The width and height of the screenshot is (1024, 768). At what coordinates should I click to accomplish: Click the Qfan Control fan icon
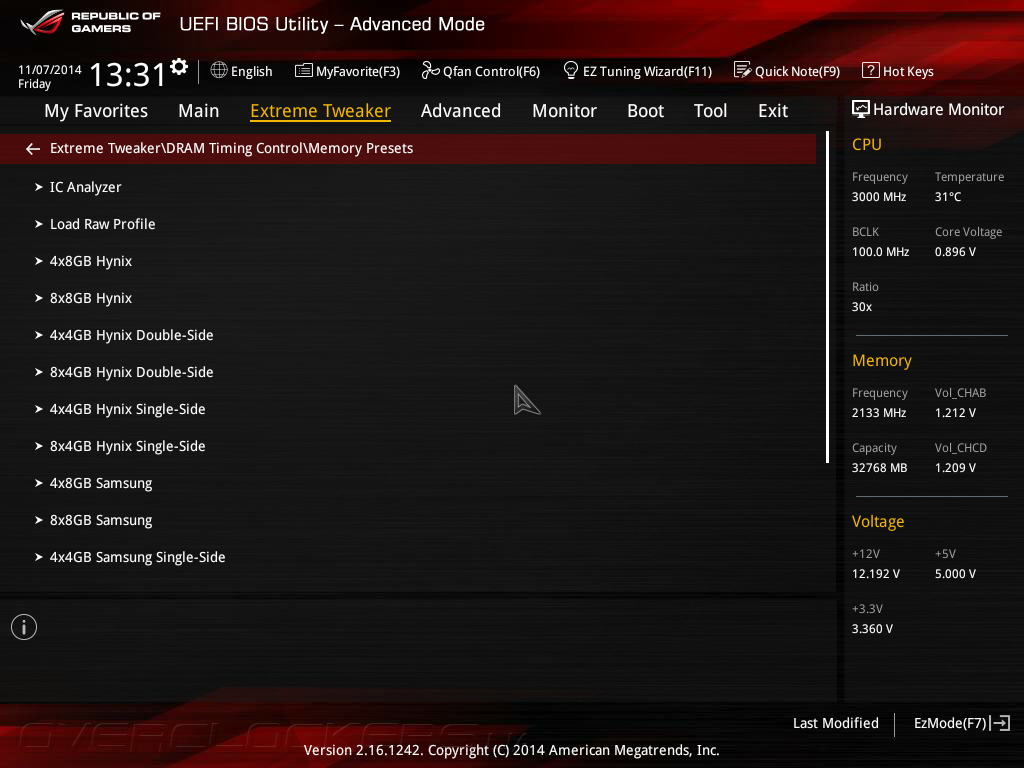pos(430,70)
